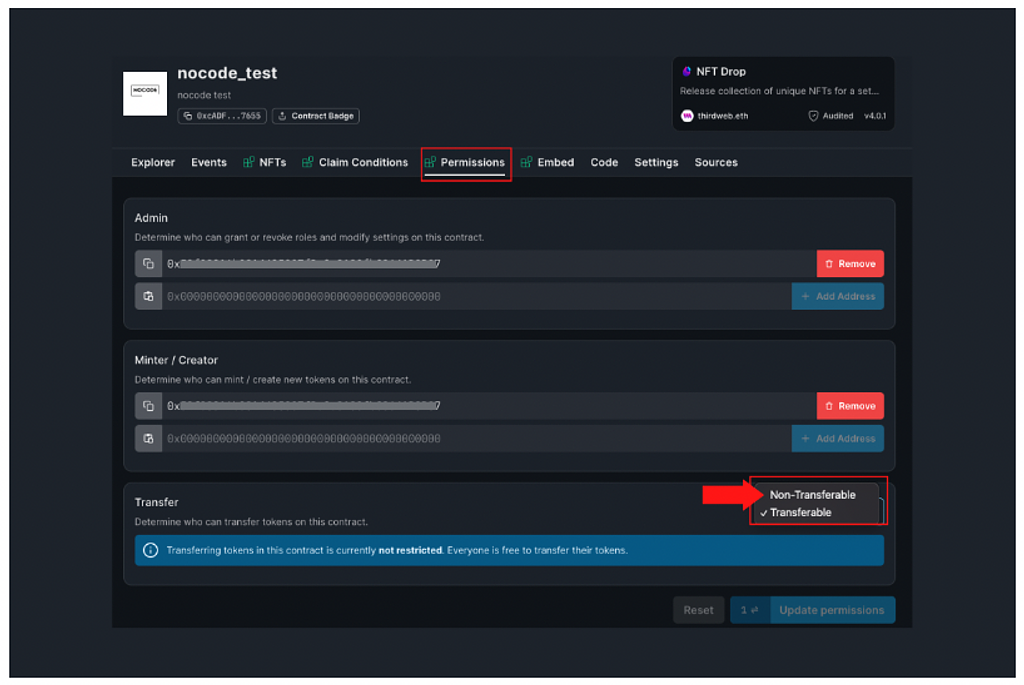
Task: Go to the NFTs tab
Action: click(265, 163)
